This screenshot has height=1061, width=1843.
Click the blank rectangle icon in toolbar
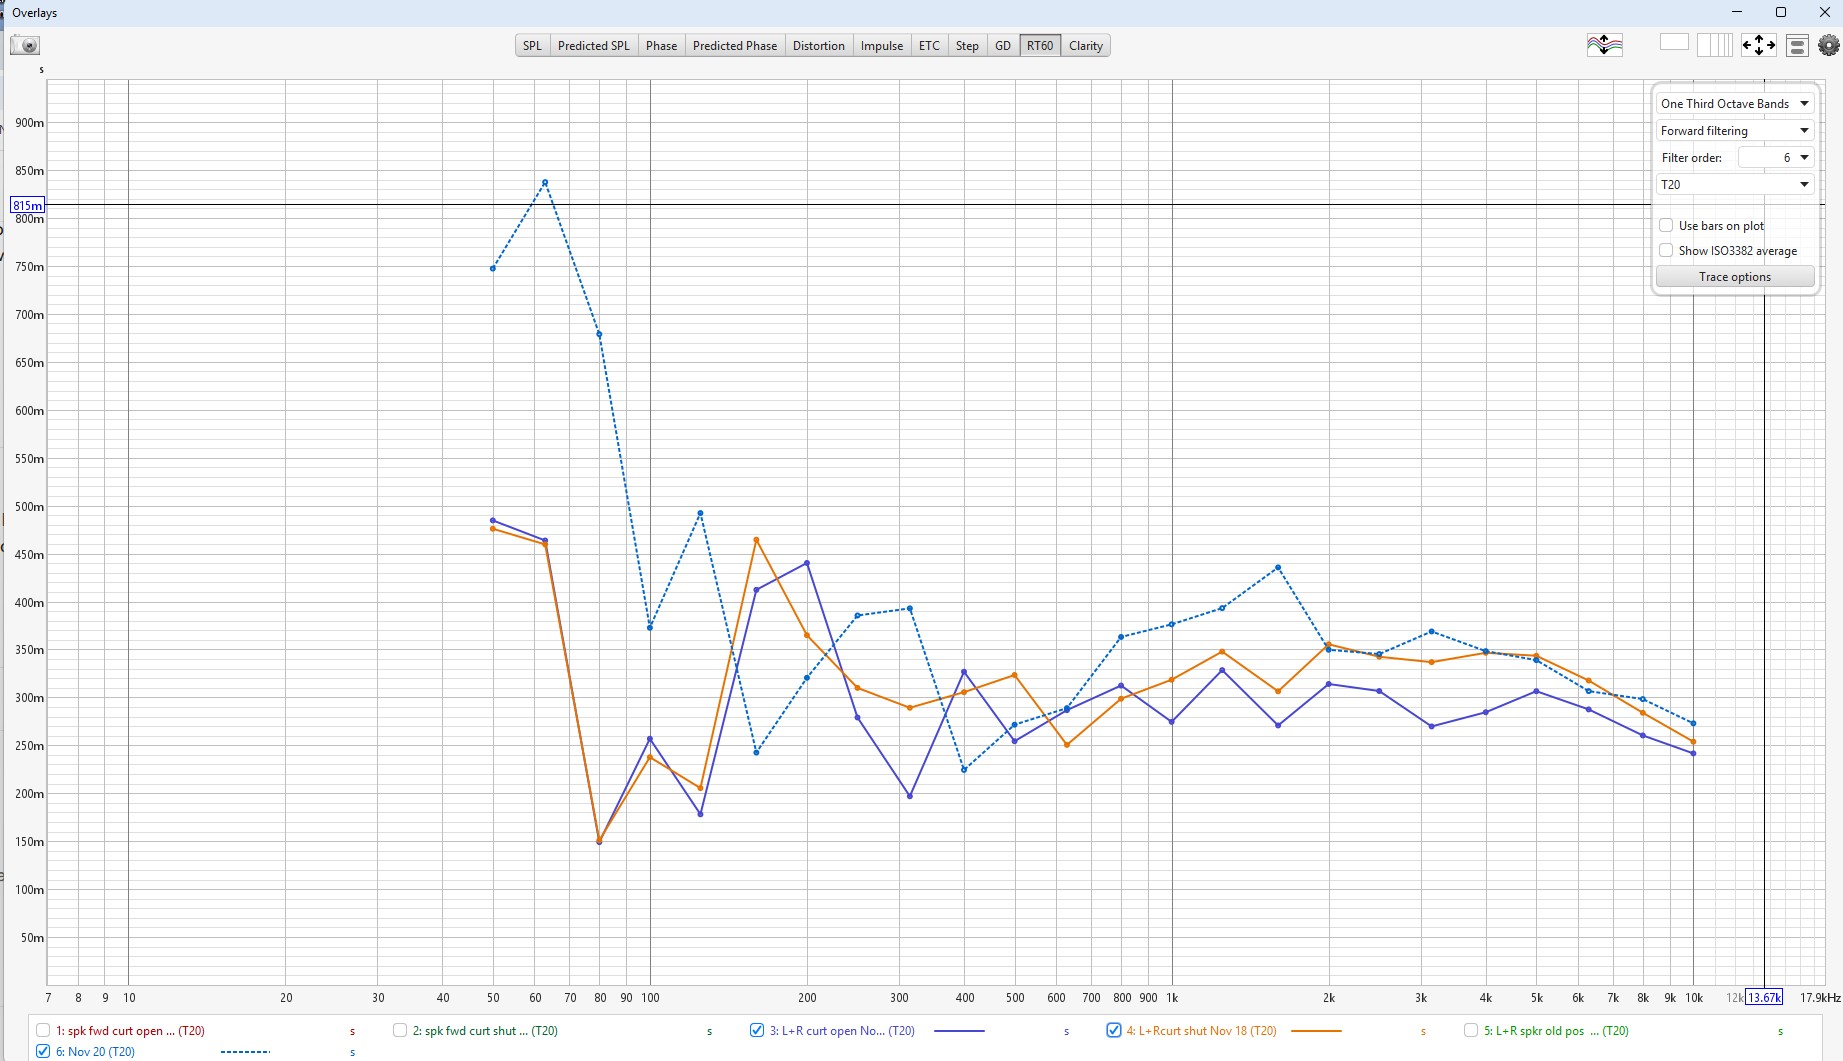[1673, 43]
